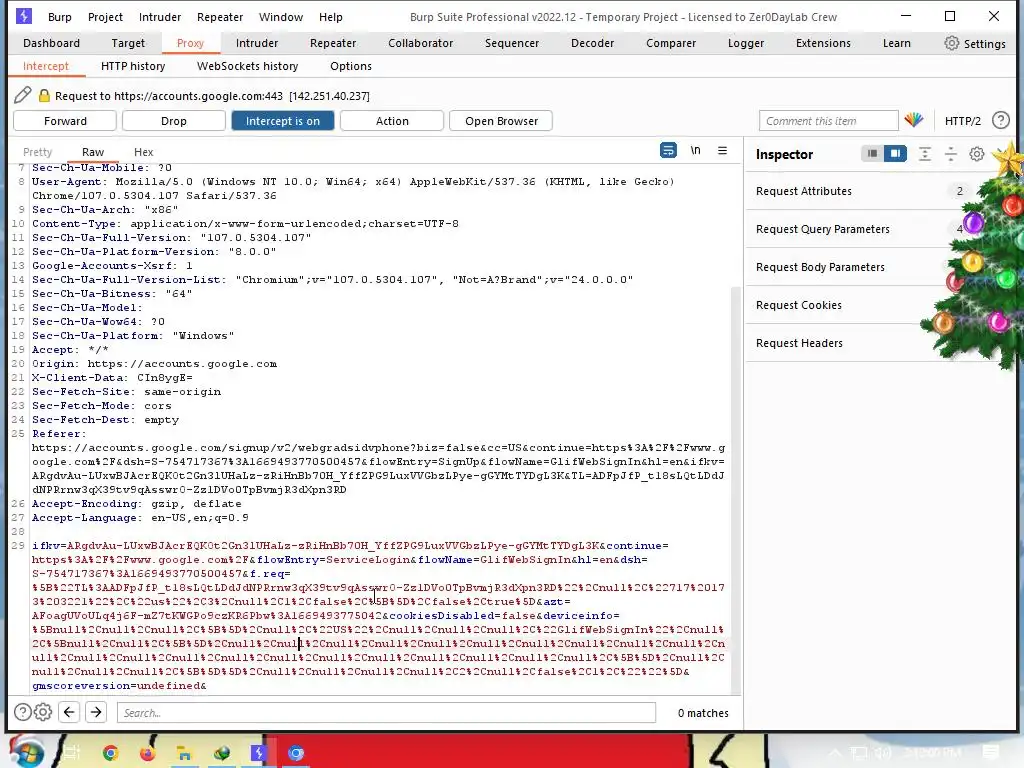This screenshot has height=768, width=1024.
Task: Open the Window menu
Action: pos(281,17)
